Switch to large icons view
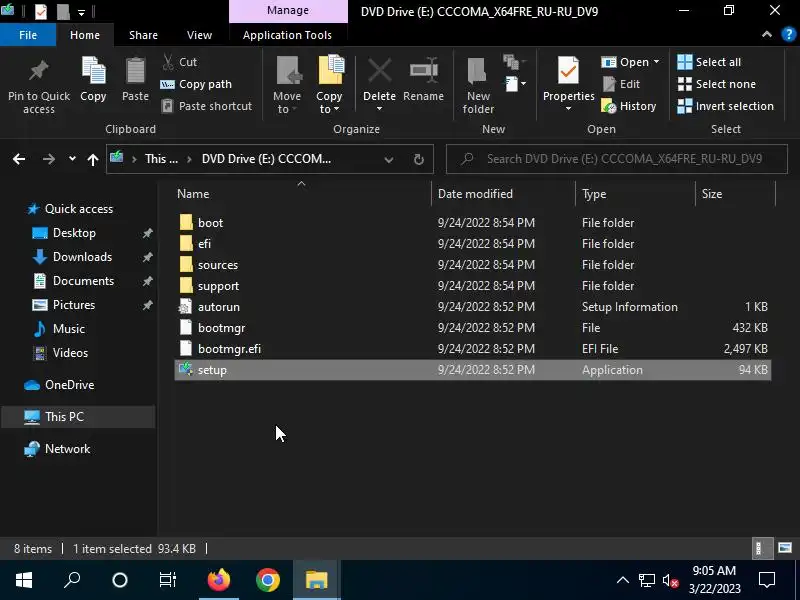The width and height of the screenshot is (800, 600). 785,548
